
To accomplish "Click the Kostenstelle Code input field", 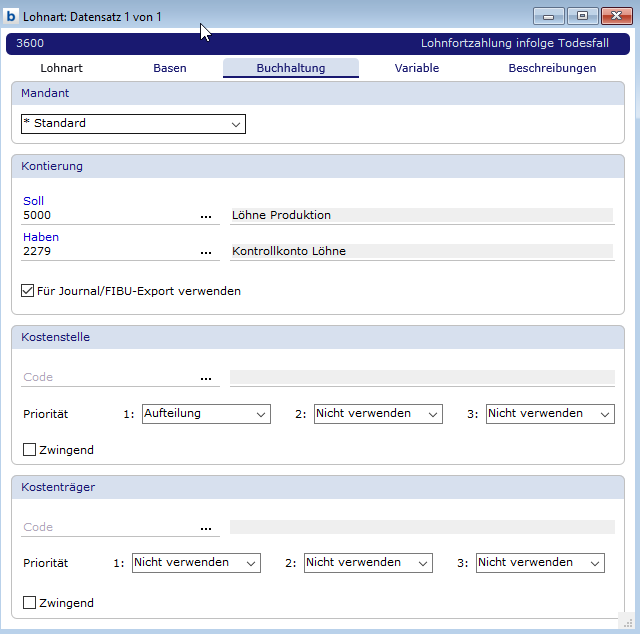I will pos(105,378).
